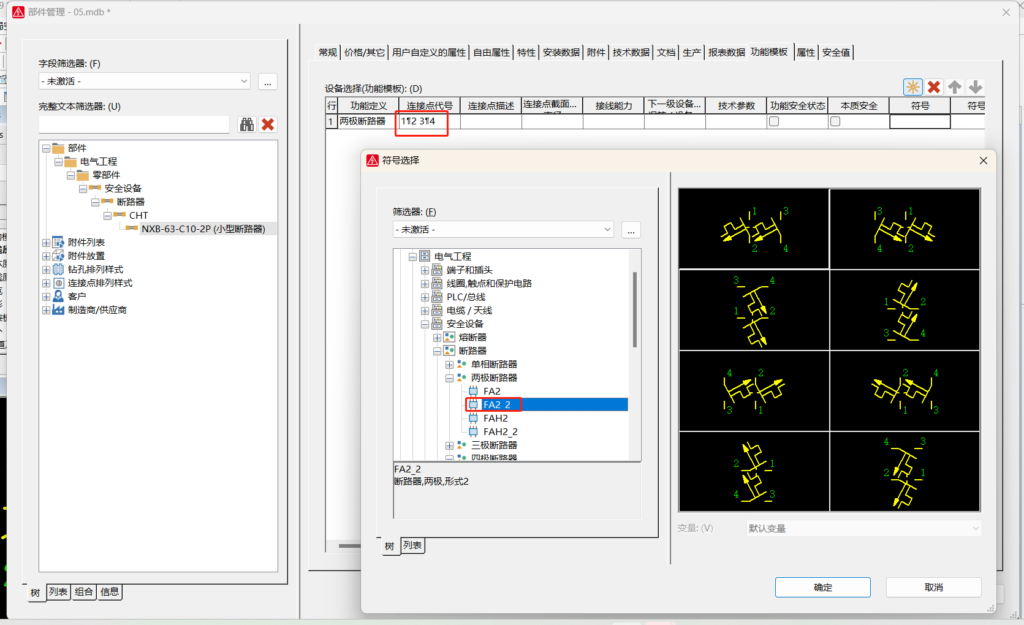Switch to 列表 tab in symbol dialog
Screen dimensions: 1024x625
[x=412, y=546]
